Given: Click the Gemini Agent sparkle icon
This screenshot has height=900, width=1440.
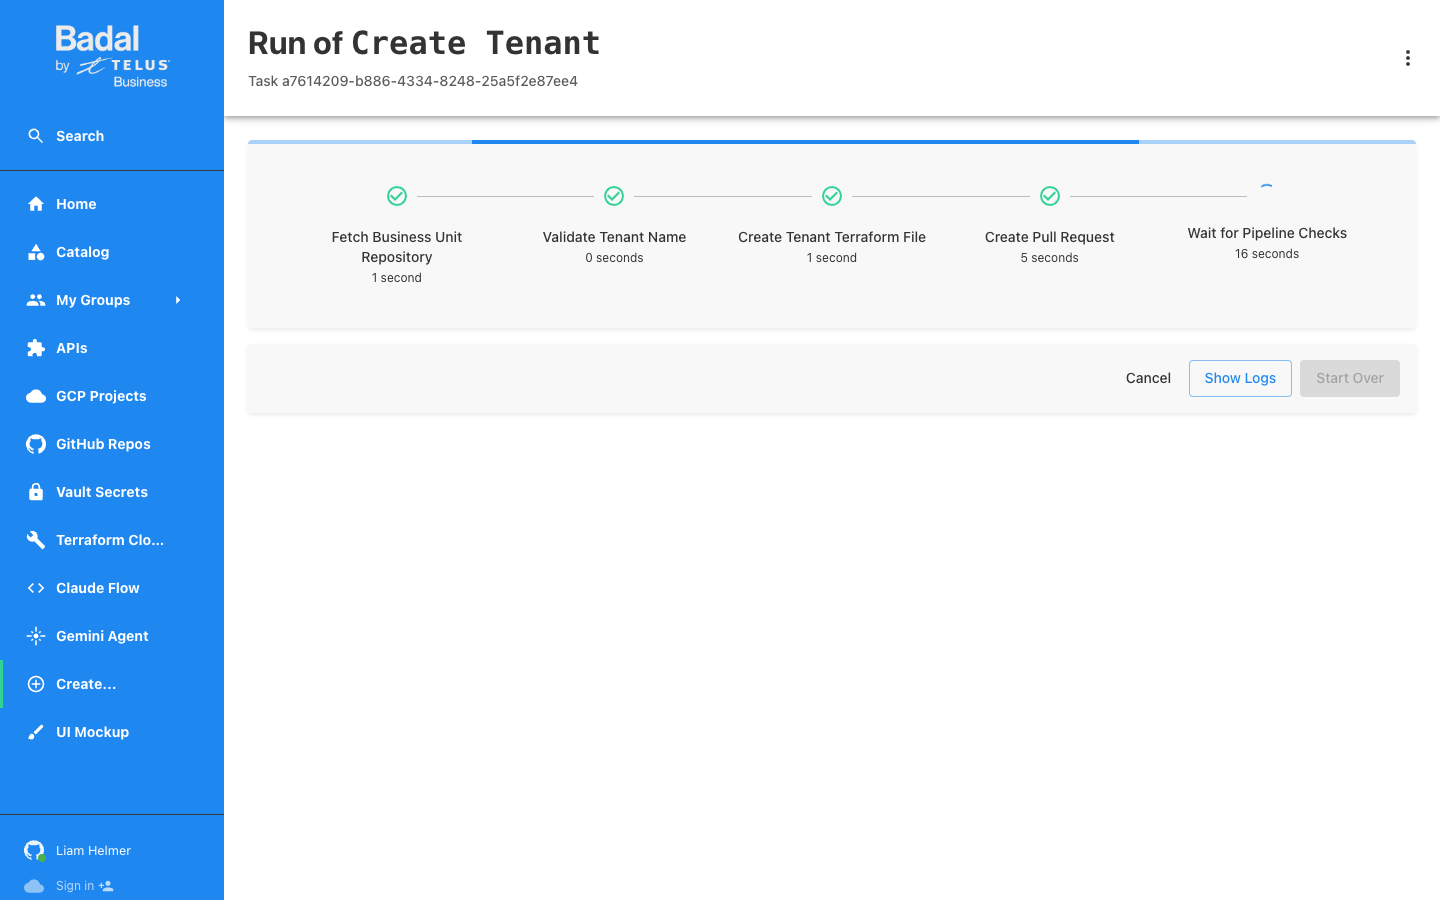Looking at the screenshot, I should point(36,636).
